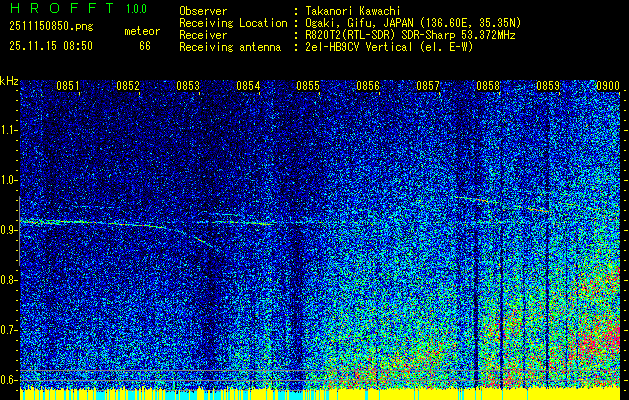629x400 pixels.
Task: Click the Receiving antenna label
Action: pyautogui.click(x=230, y=47)
